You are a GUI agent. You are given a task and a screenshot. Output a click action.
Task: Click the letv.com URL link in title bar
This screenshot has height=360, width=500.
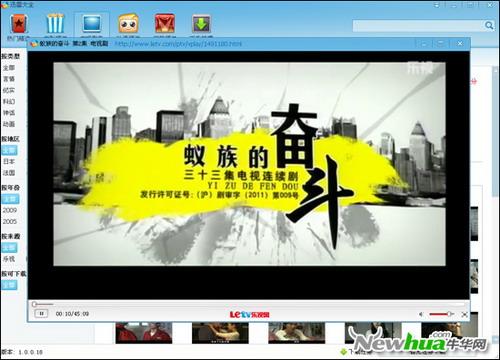pyautogui.click(x=178, y=44)
